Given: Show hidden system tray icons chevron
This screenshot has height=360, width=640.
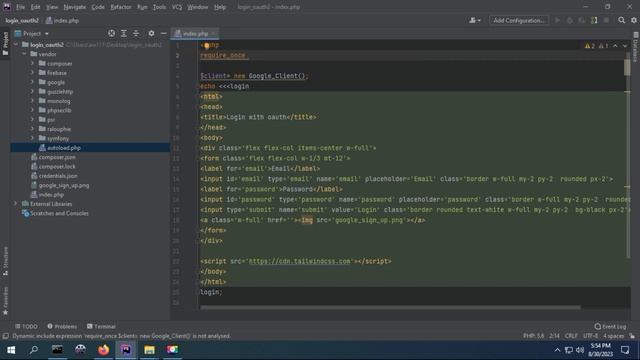Looking at the screenshot, I should tap(557, 350).
